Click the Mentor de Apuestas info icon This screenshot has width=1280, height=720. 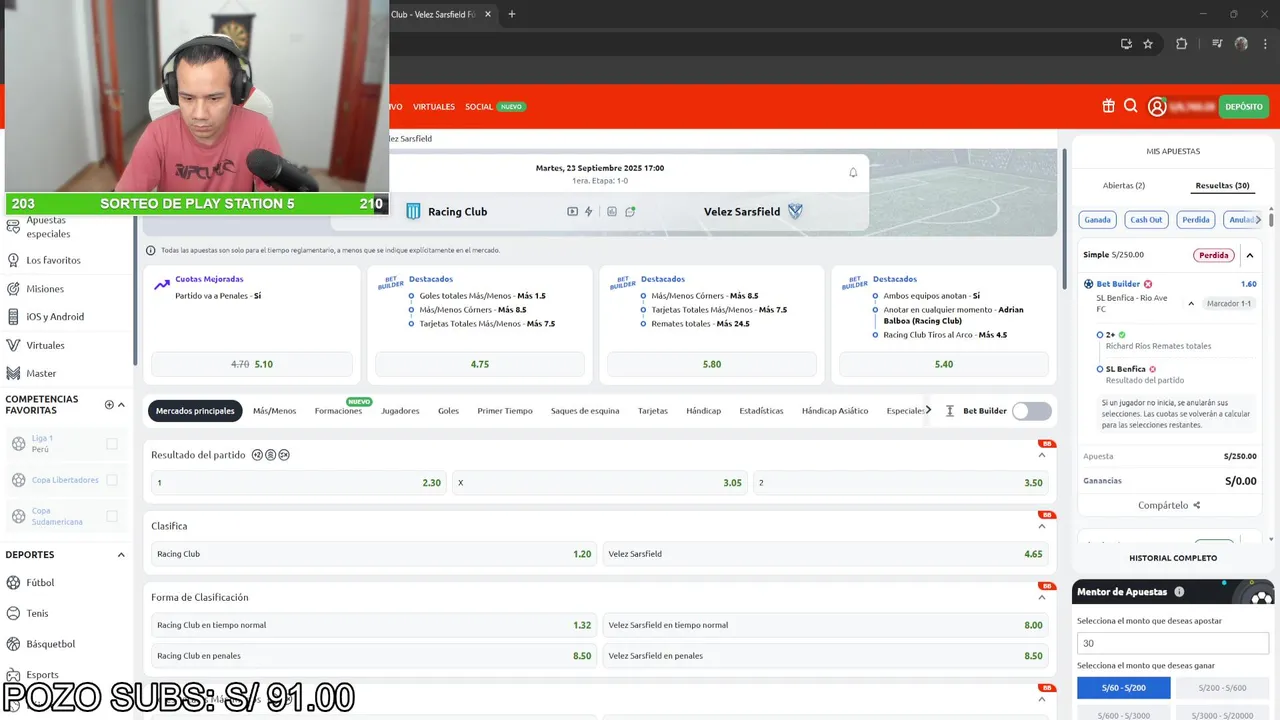(x=1179, y=592)
